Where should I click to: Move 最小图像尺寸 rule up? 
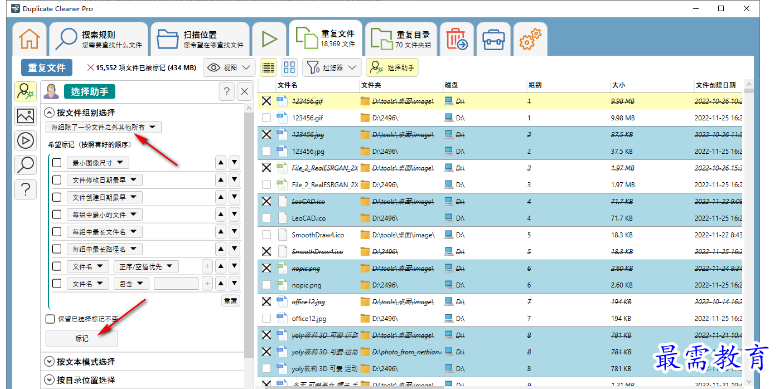(x=221, y=163)
